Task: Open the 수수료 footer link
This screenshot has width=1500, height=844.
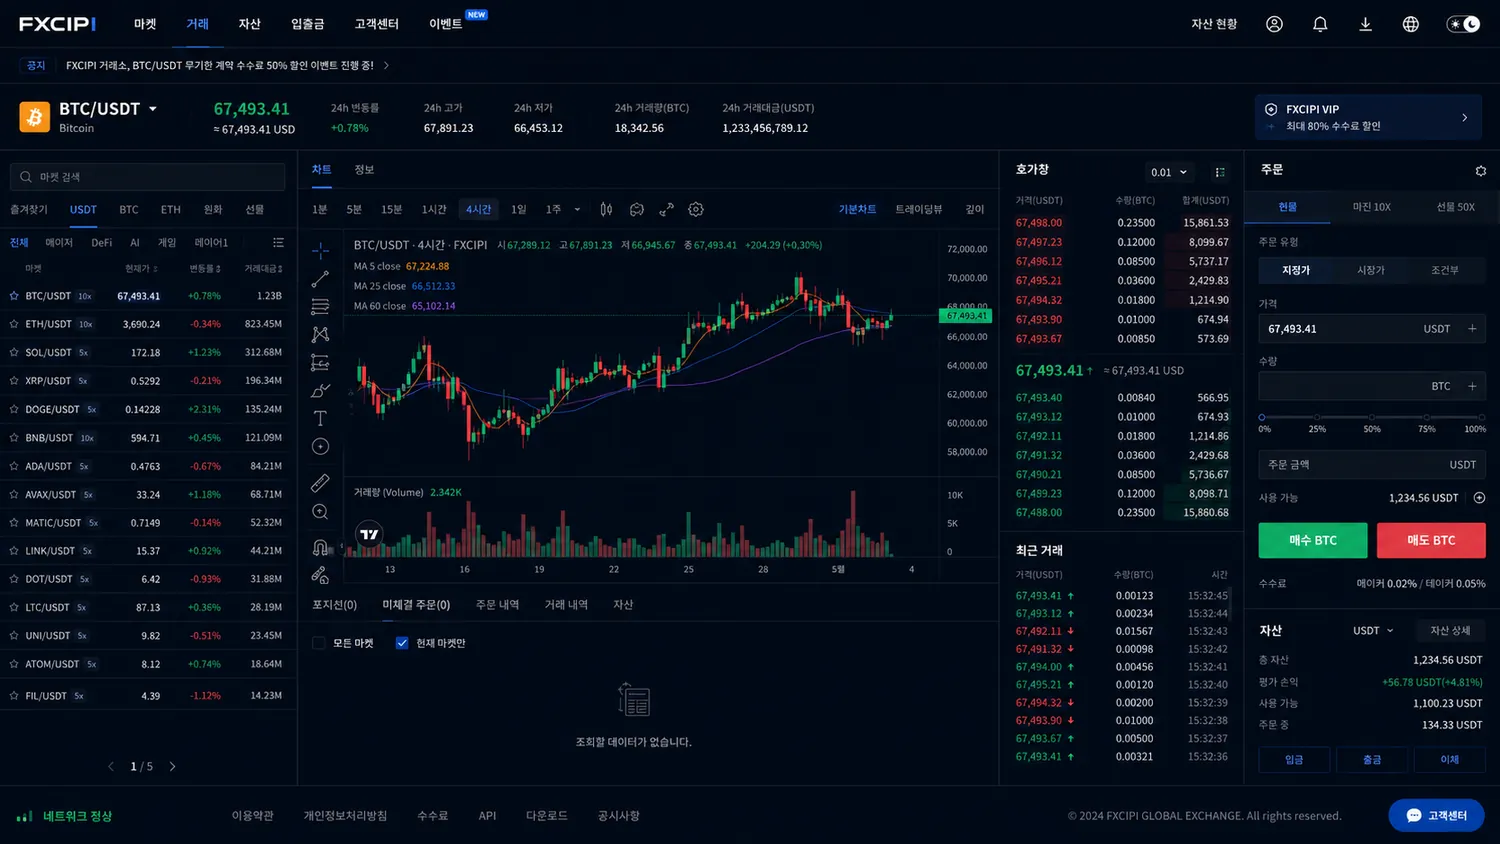Action: click(432, 816)
